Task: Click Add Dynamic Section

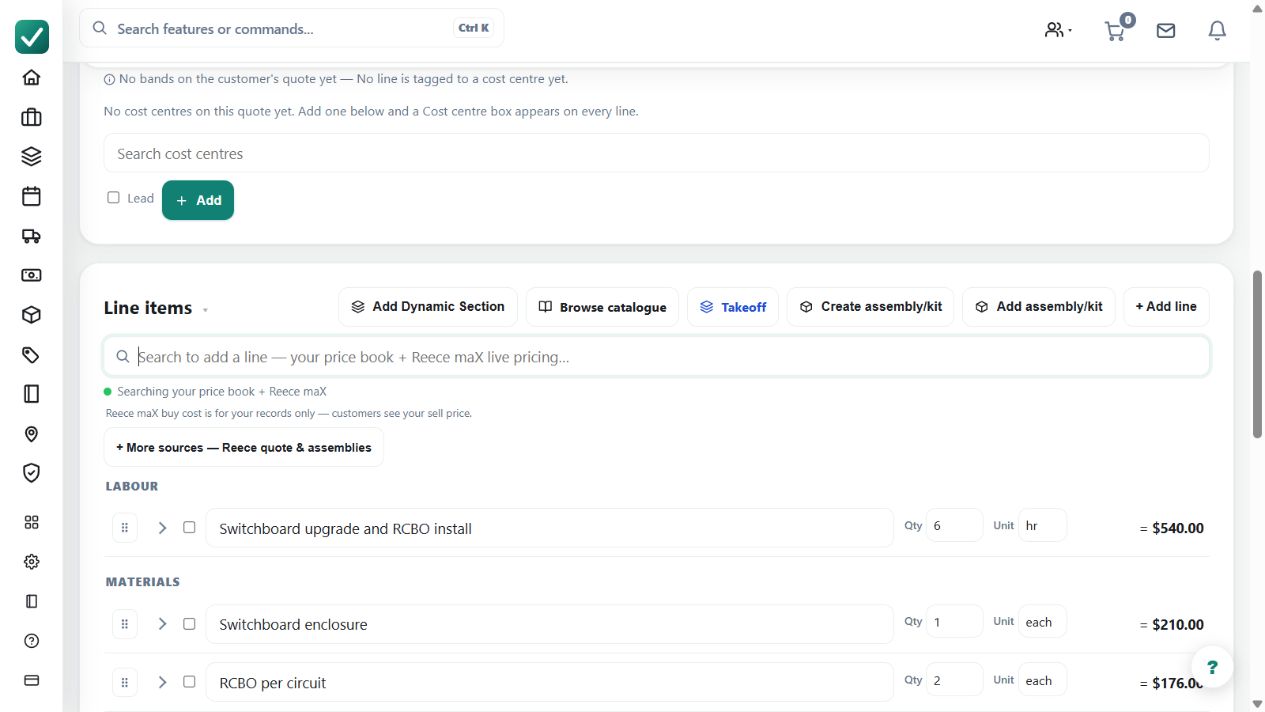Action: [428, 307]
